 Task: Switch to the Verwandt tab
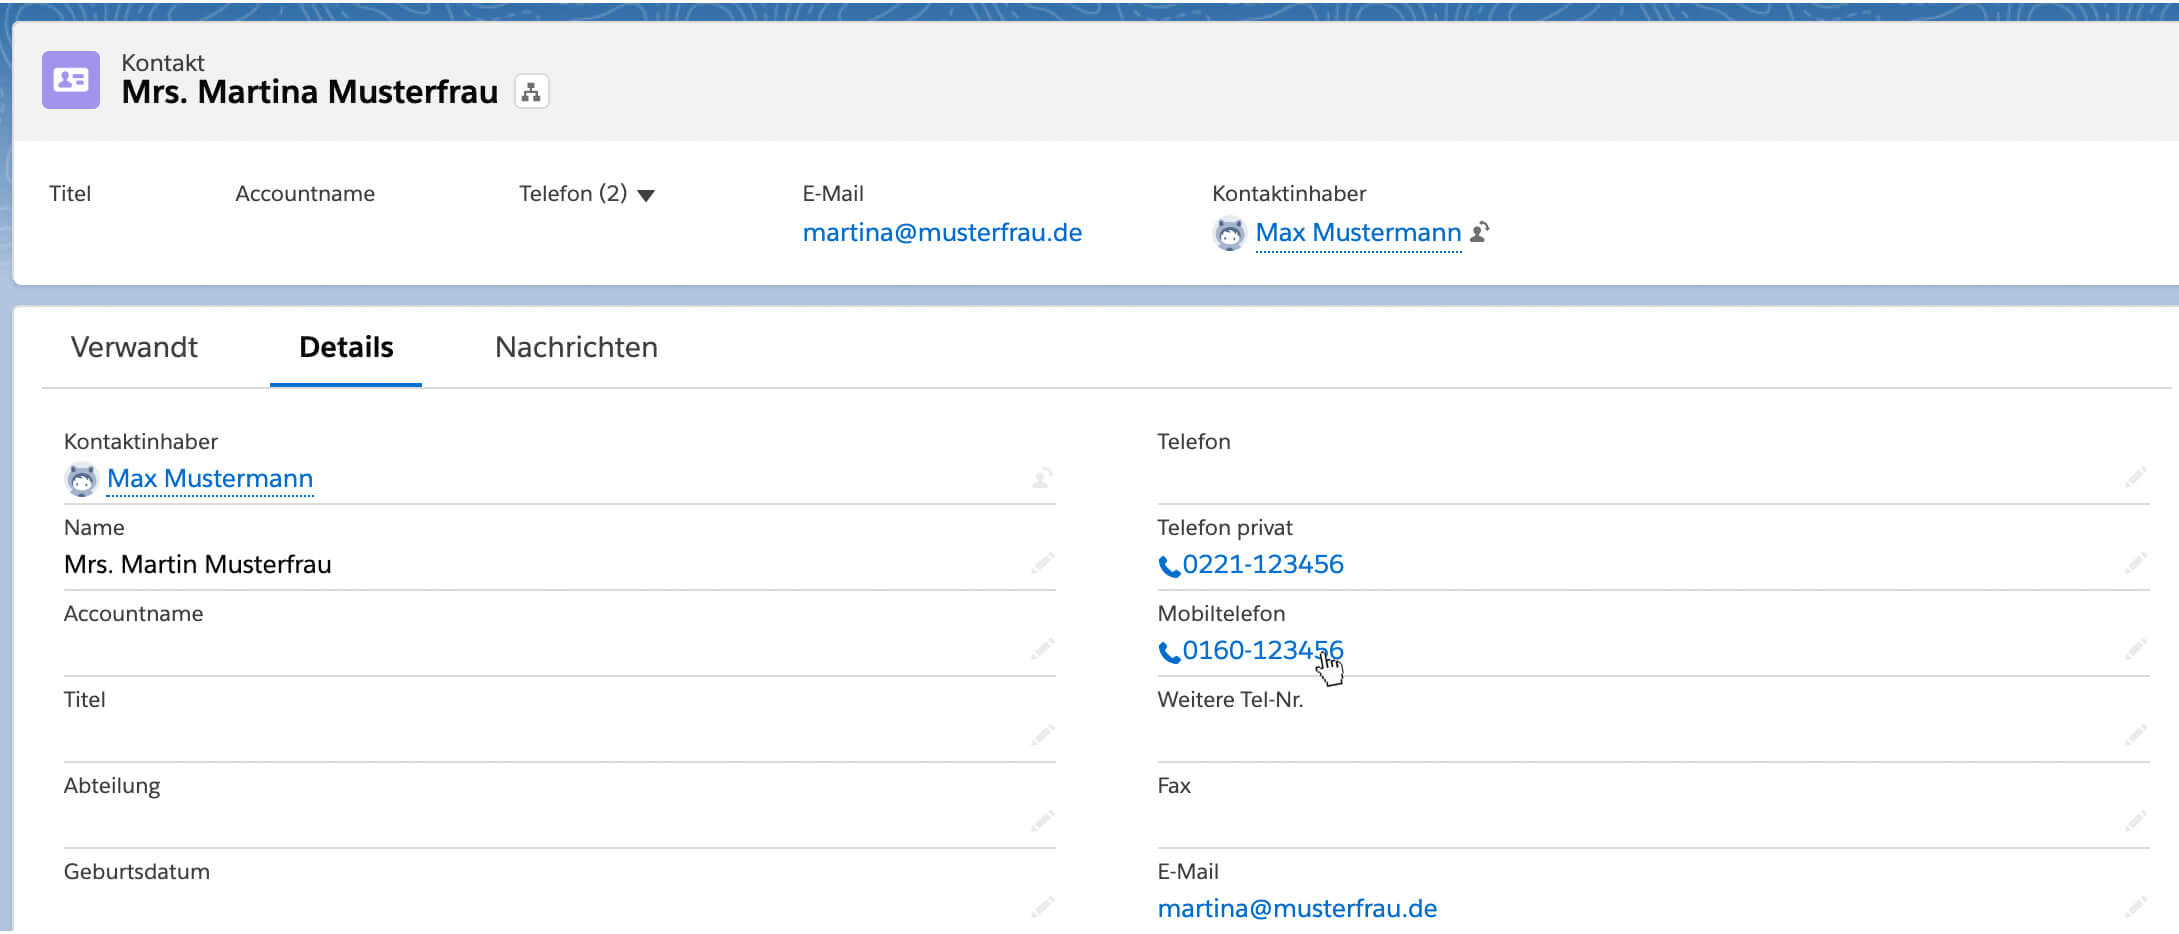pos(134,347)
